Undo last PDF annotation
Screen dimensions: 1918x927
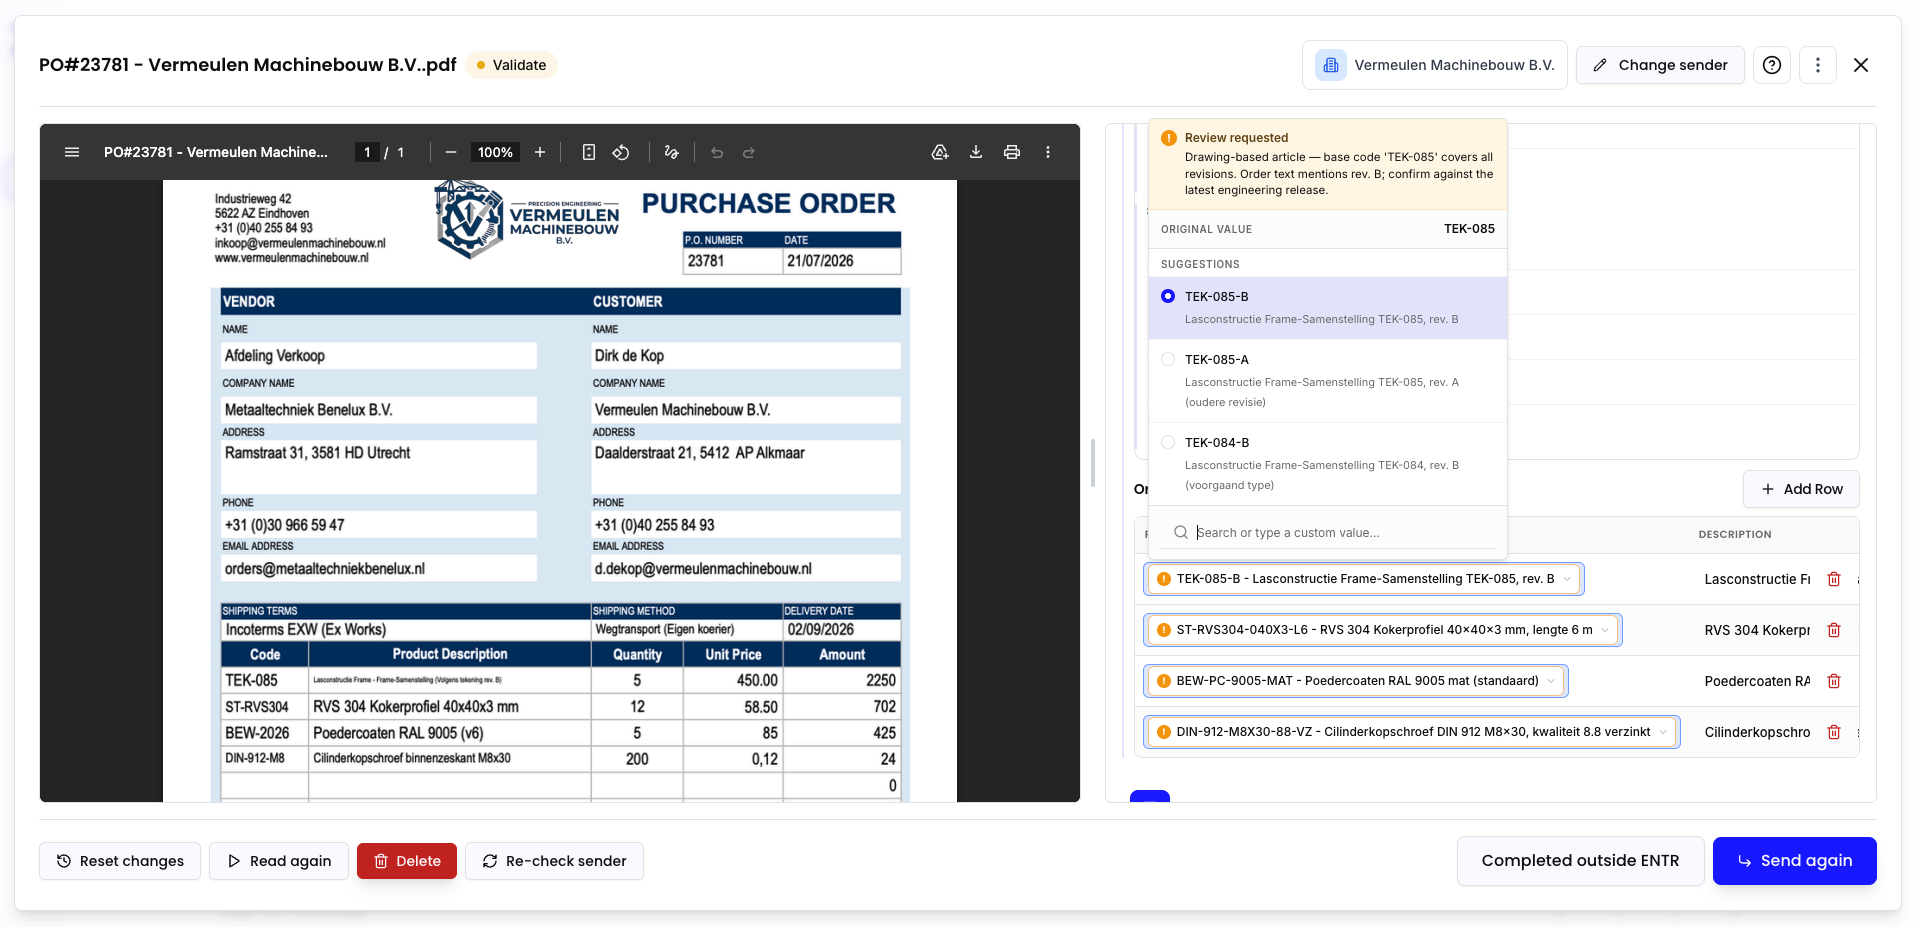717,152
